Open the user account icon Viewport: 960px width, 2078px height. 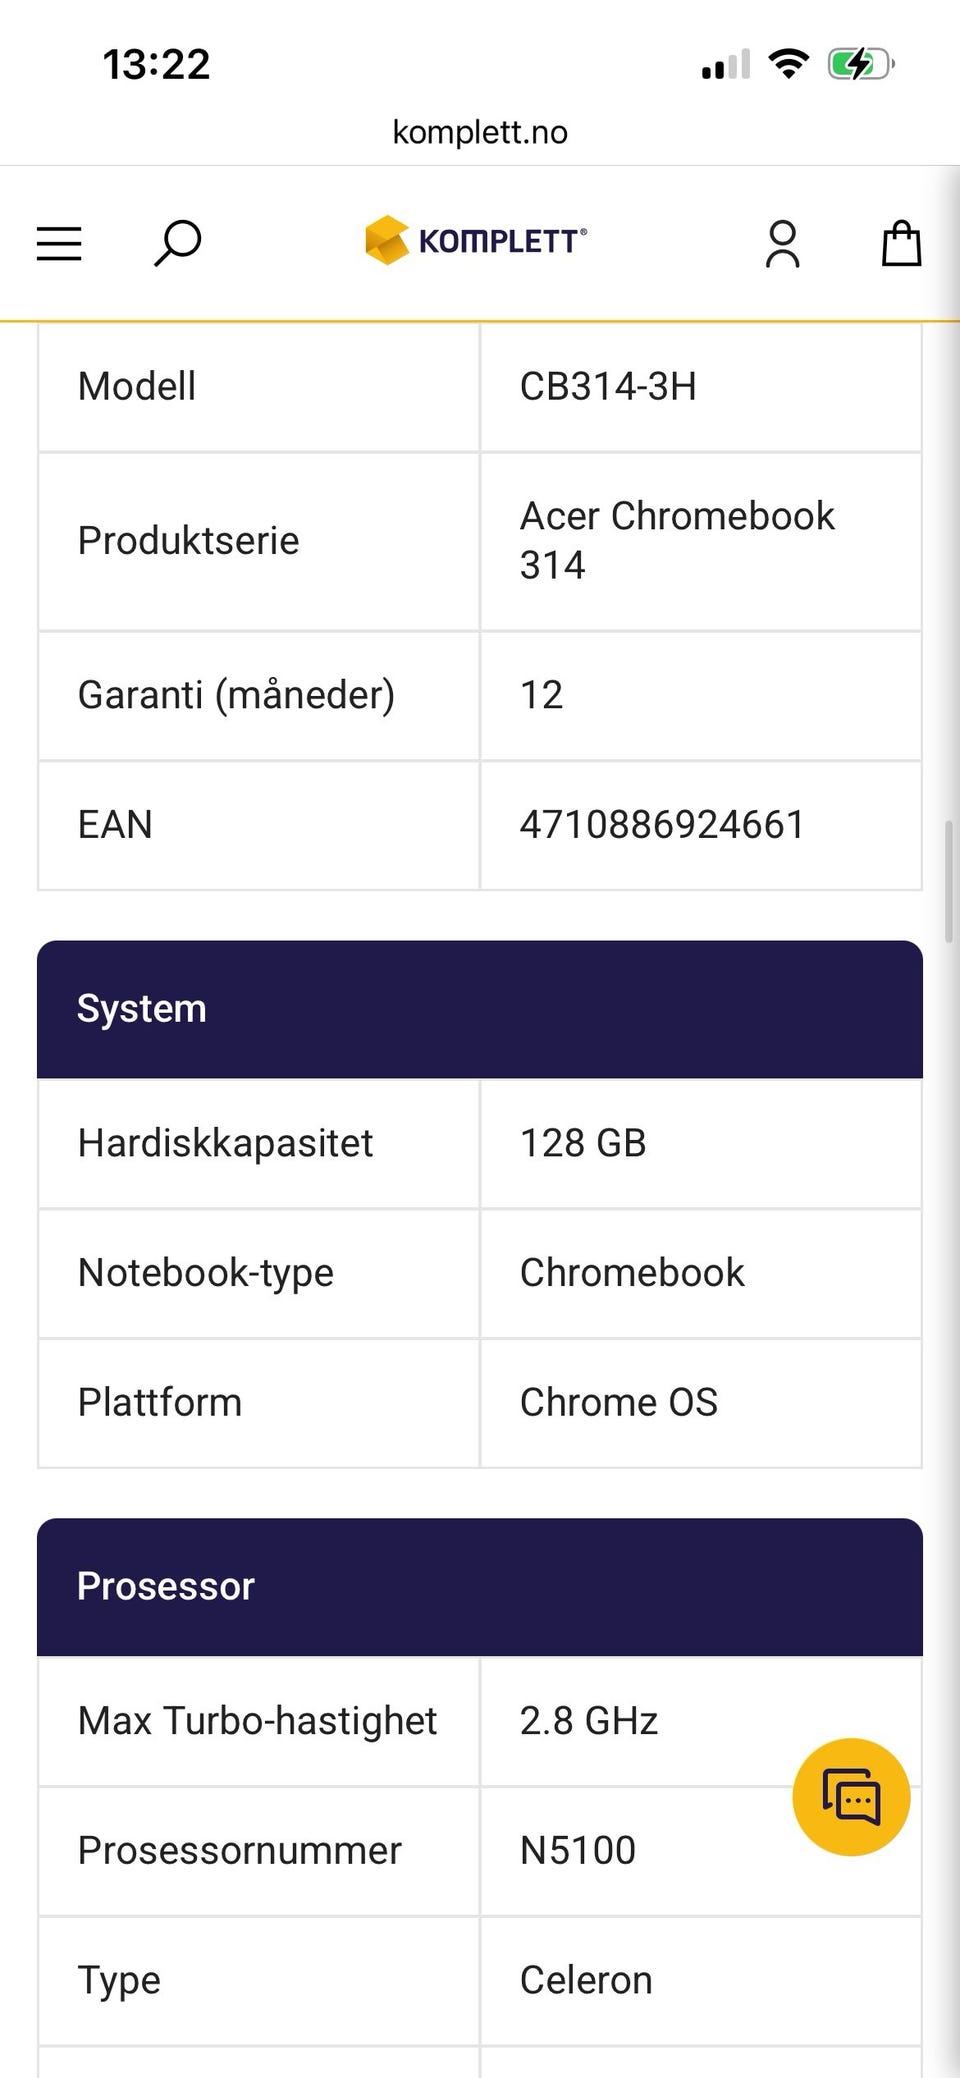coord(782,244)
